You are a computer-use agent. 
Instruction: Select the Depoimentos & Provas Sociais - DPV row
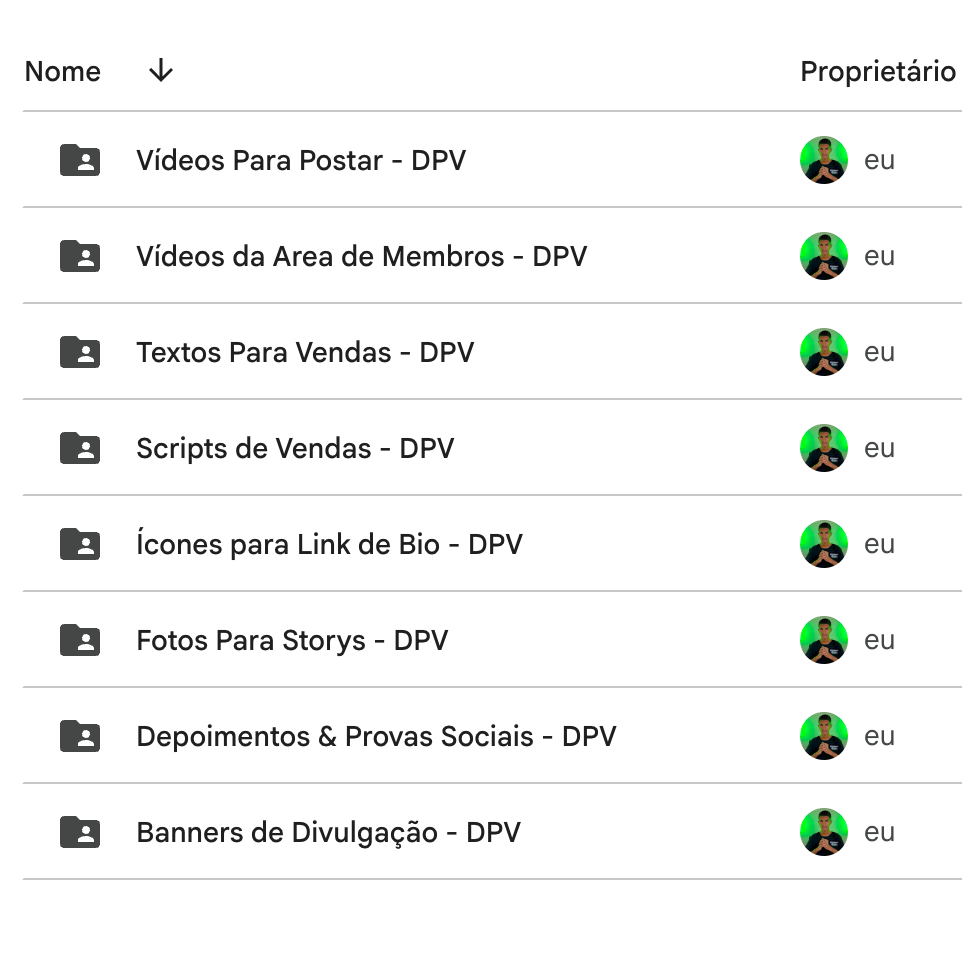tap(375, 736)
